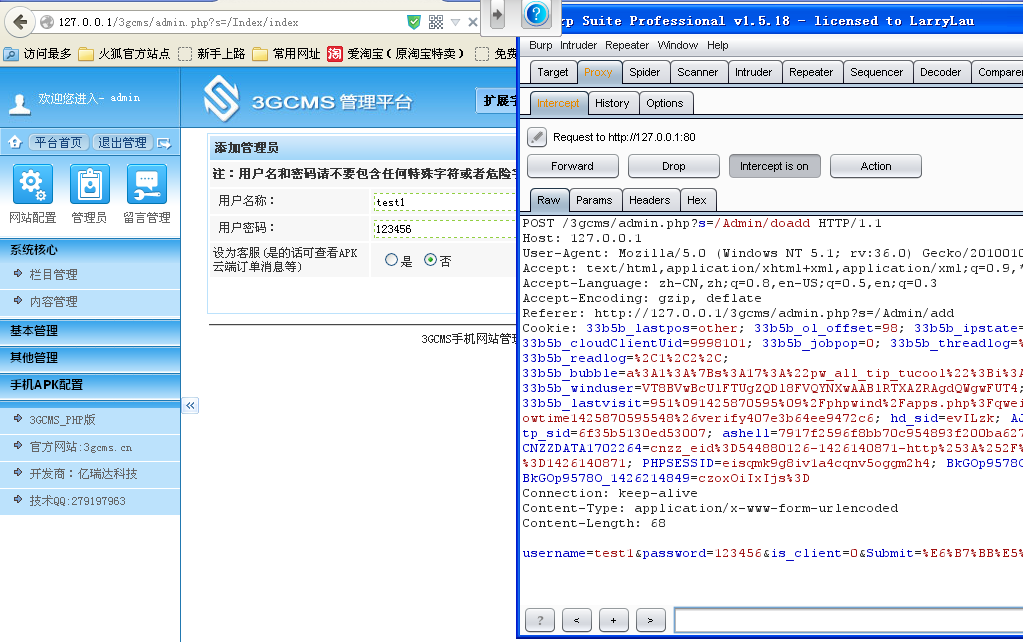Switch to the Hex view tab

click(x=697, y=200)
